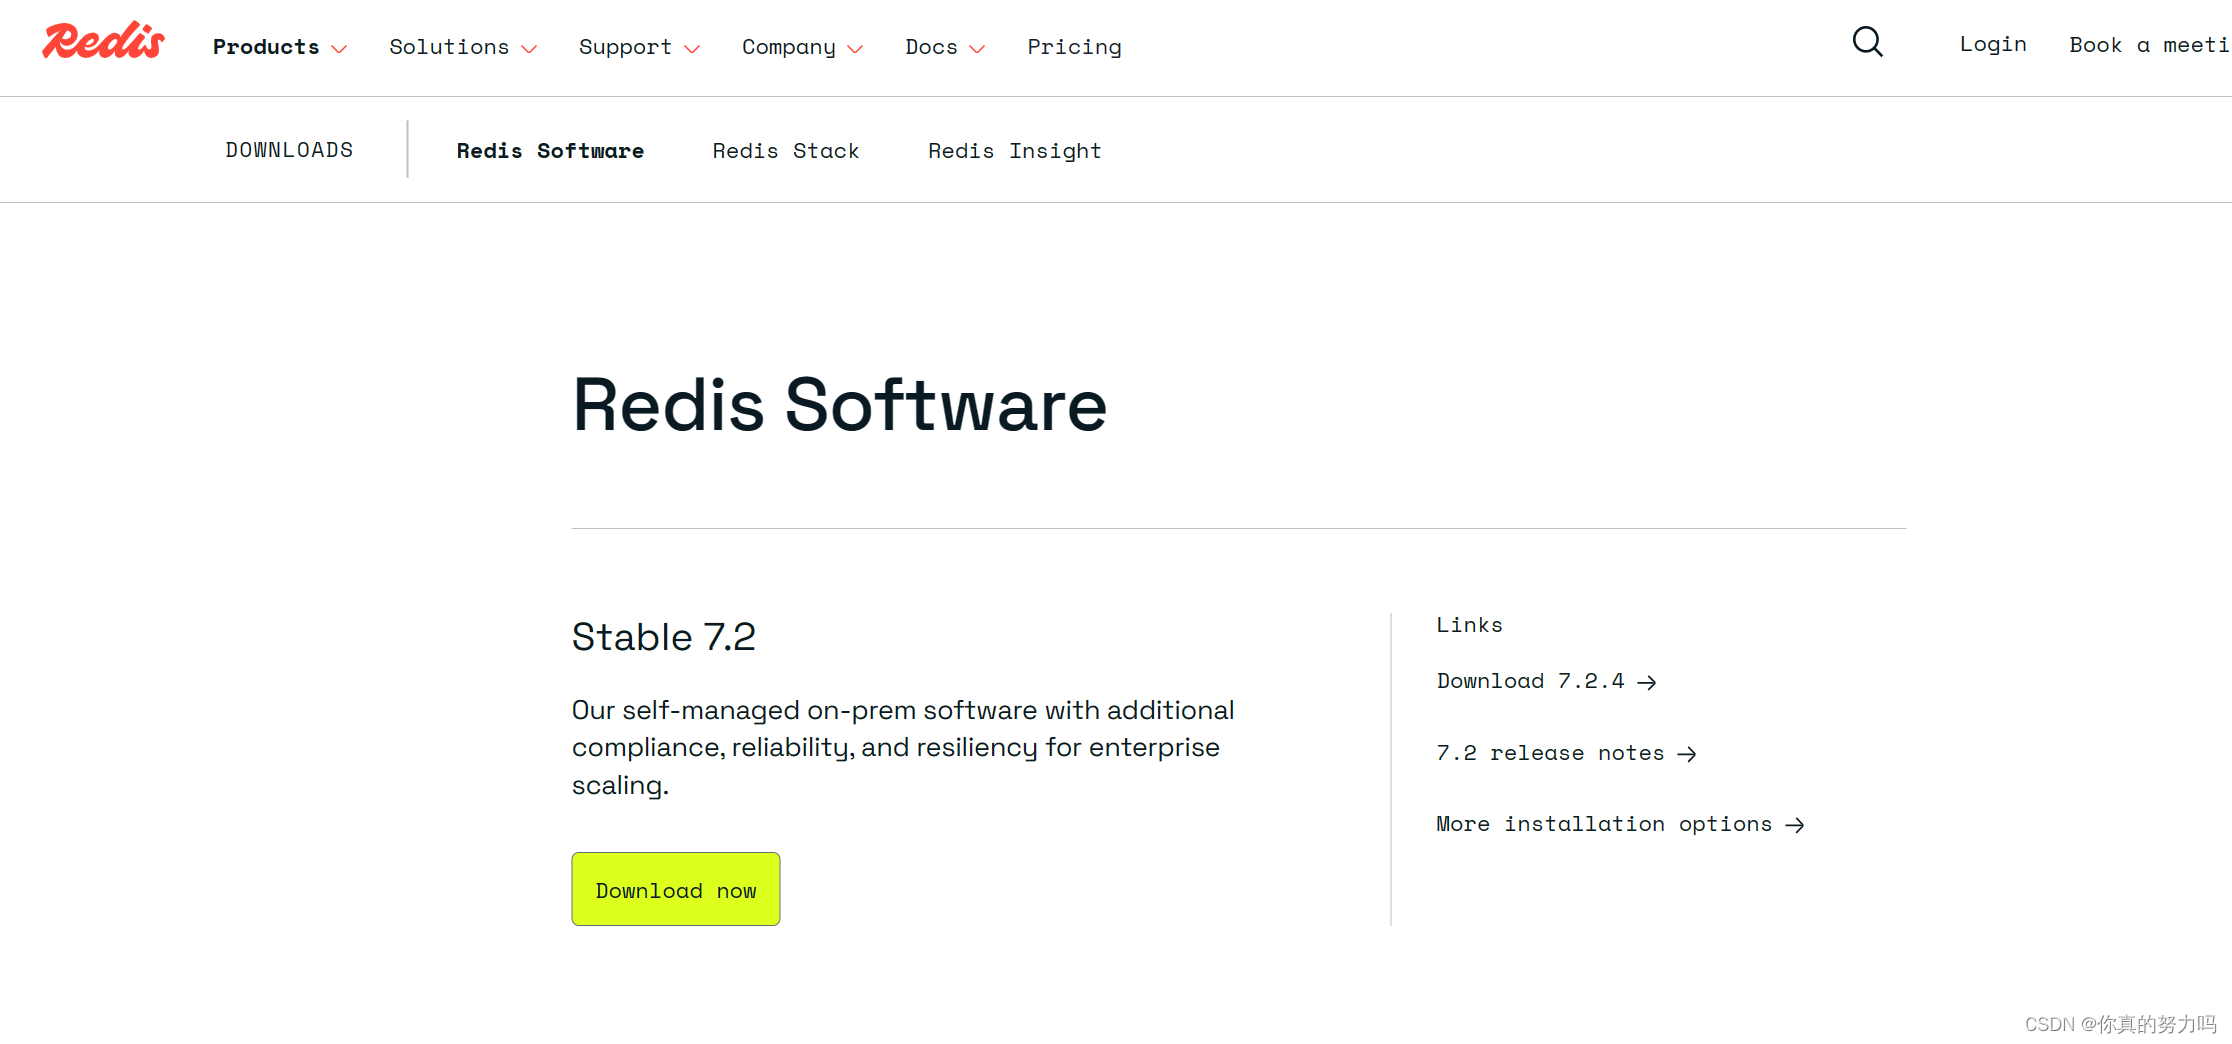Click the Login link
Viewport: 2232px width, 1044px height.
[x=1992, y=44]
